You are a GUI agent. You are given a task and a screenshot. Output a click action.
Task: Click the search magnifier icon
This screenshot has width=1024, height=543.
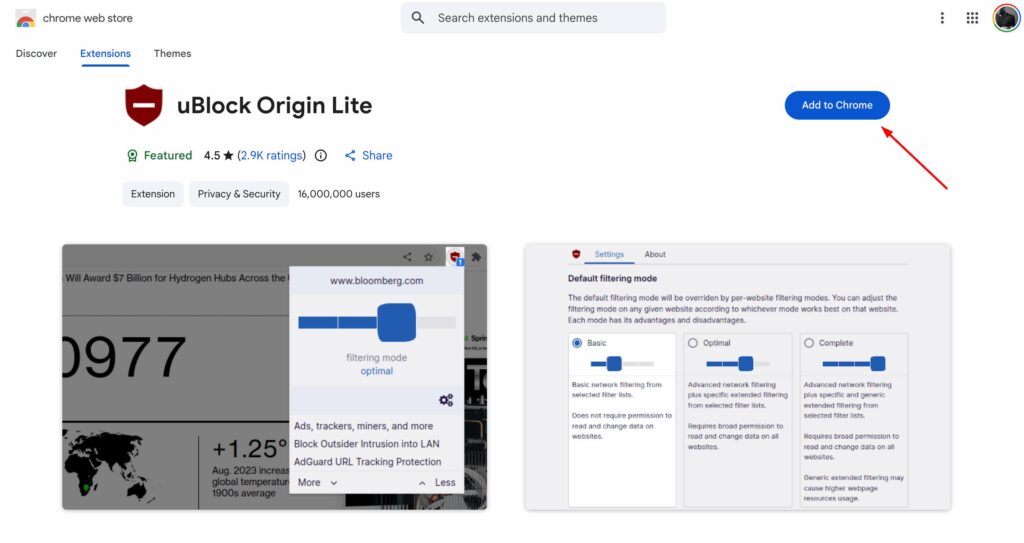418,18
